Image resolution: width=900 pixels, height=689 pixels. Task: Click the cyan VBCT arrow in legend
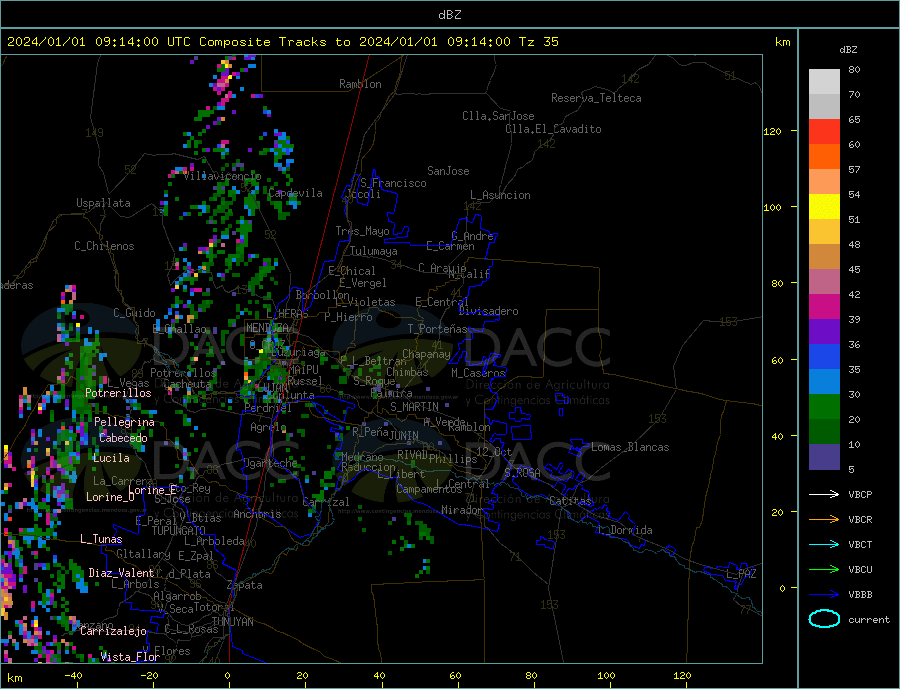click(x=824, y=544)
